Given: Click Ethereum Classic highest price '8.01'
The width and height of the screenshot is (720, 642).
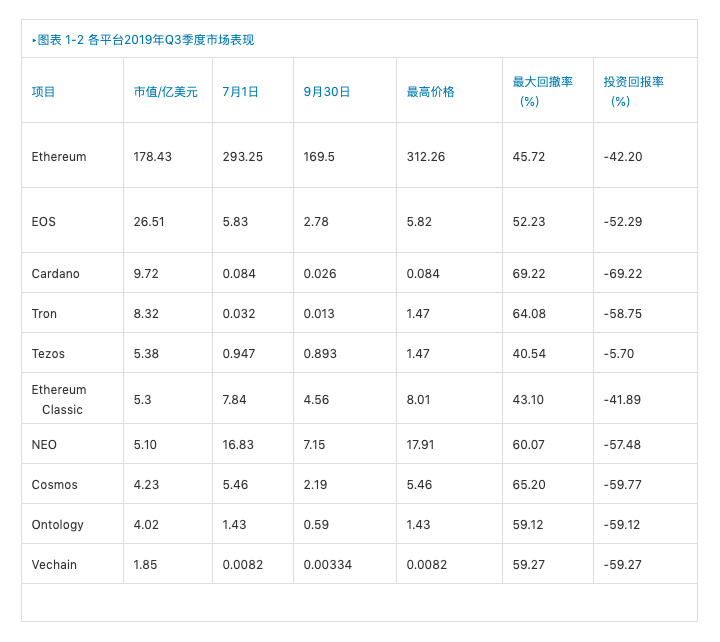Looking at the screenshot, I should [x=418, y=400].
